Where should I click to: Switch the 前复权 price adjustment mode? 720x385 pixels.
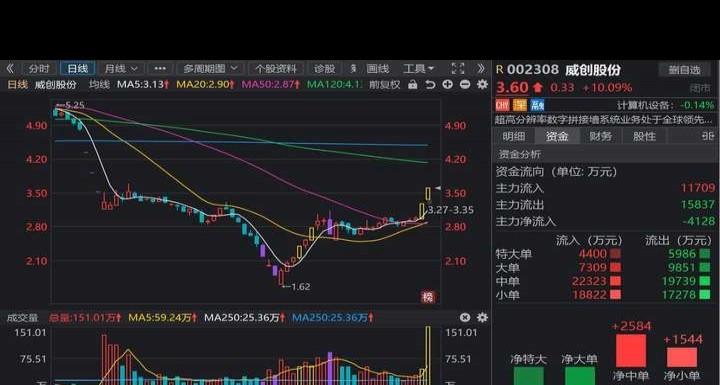coord(384,85)
